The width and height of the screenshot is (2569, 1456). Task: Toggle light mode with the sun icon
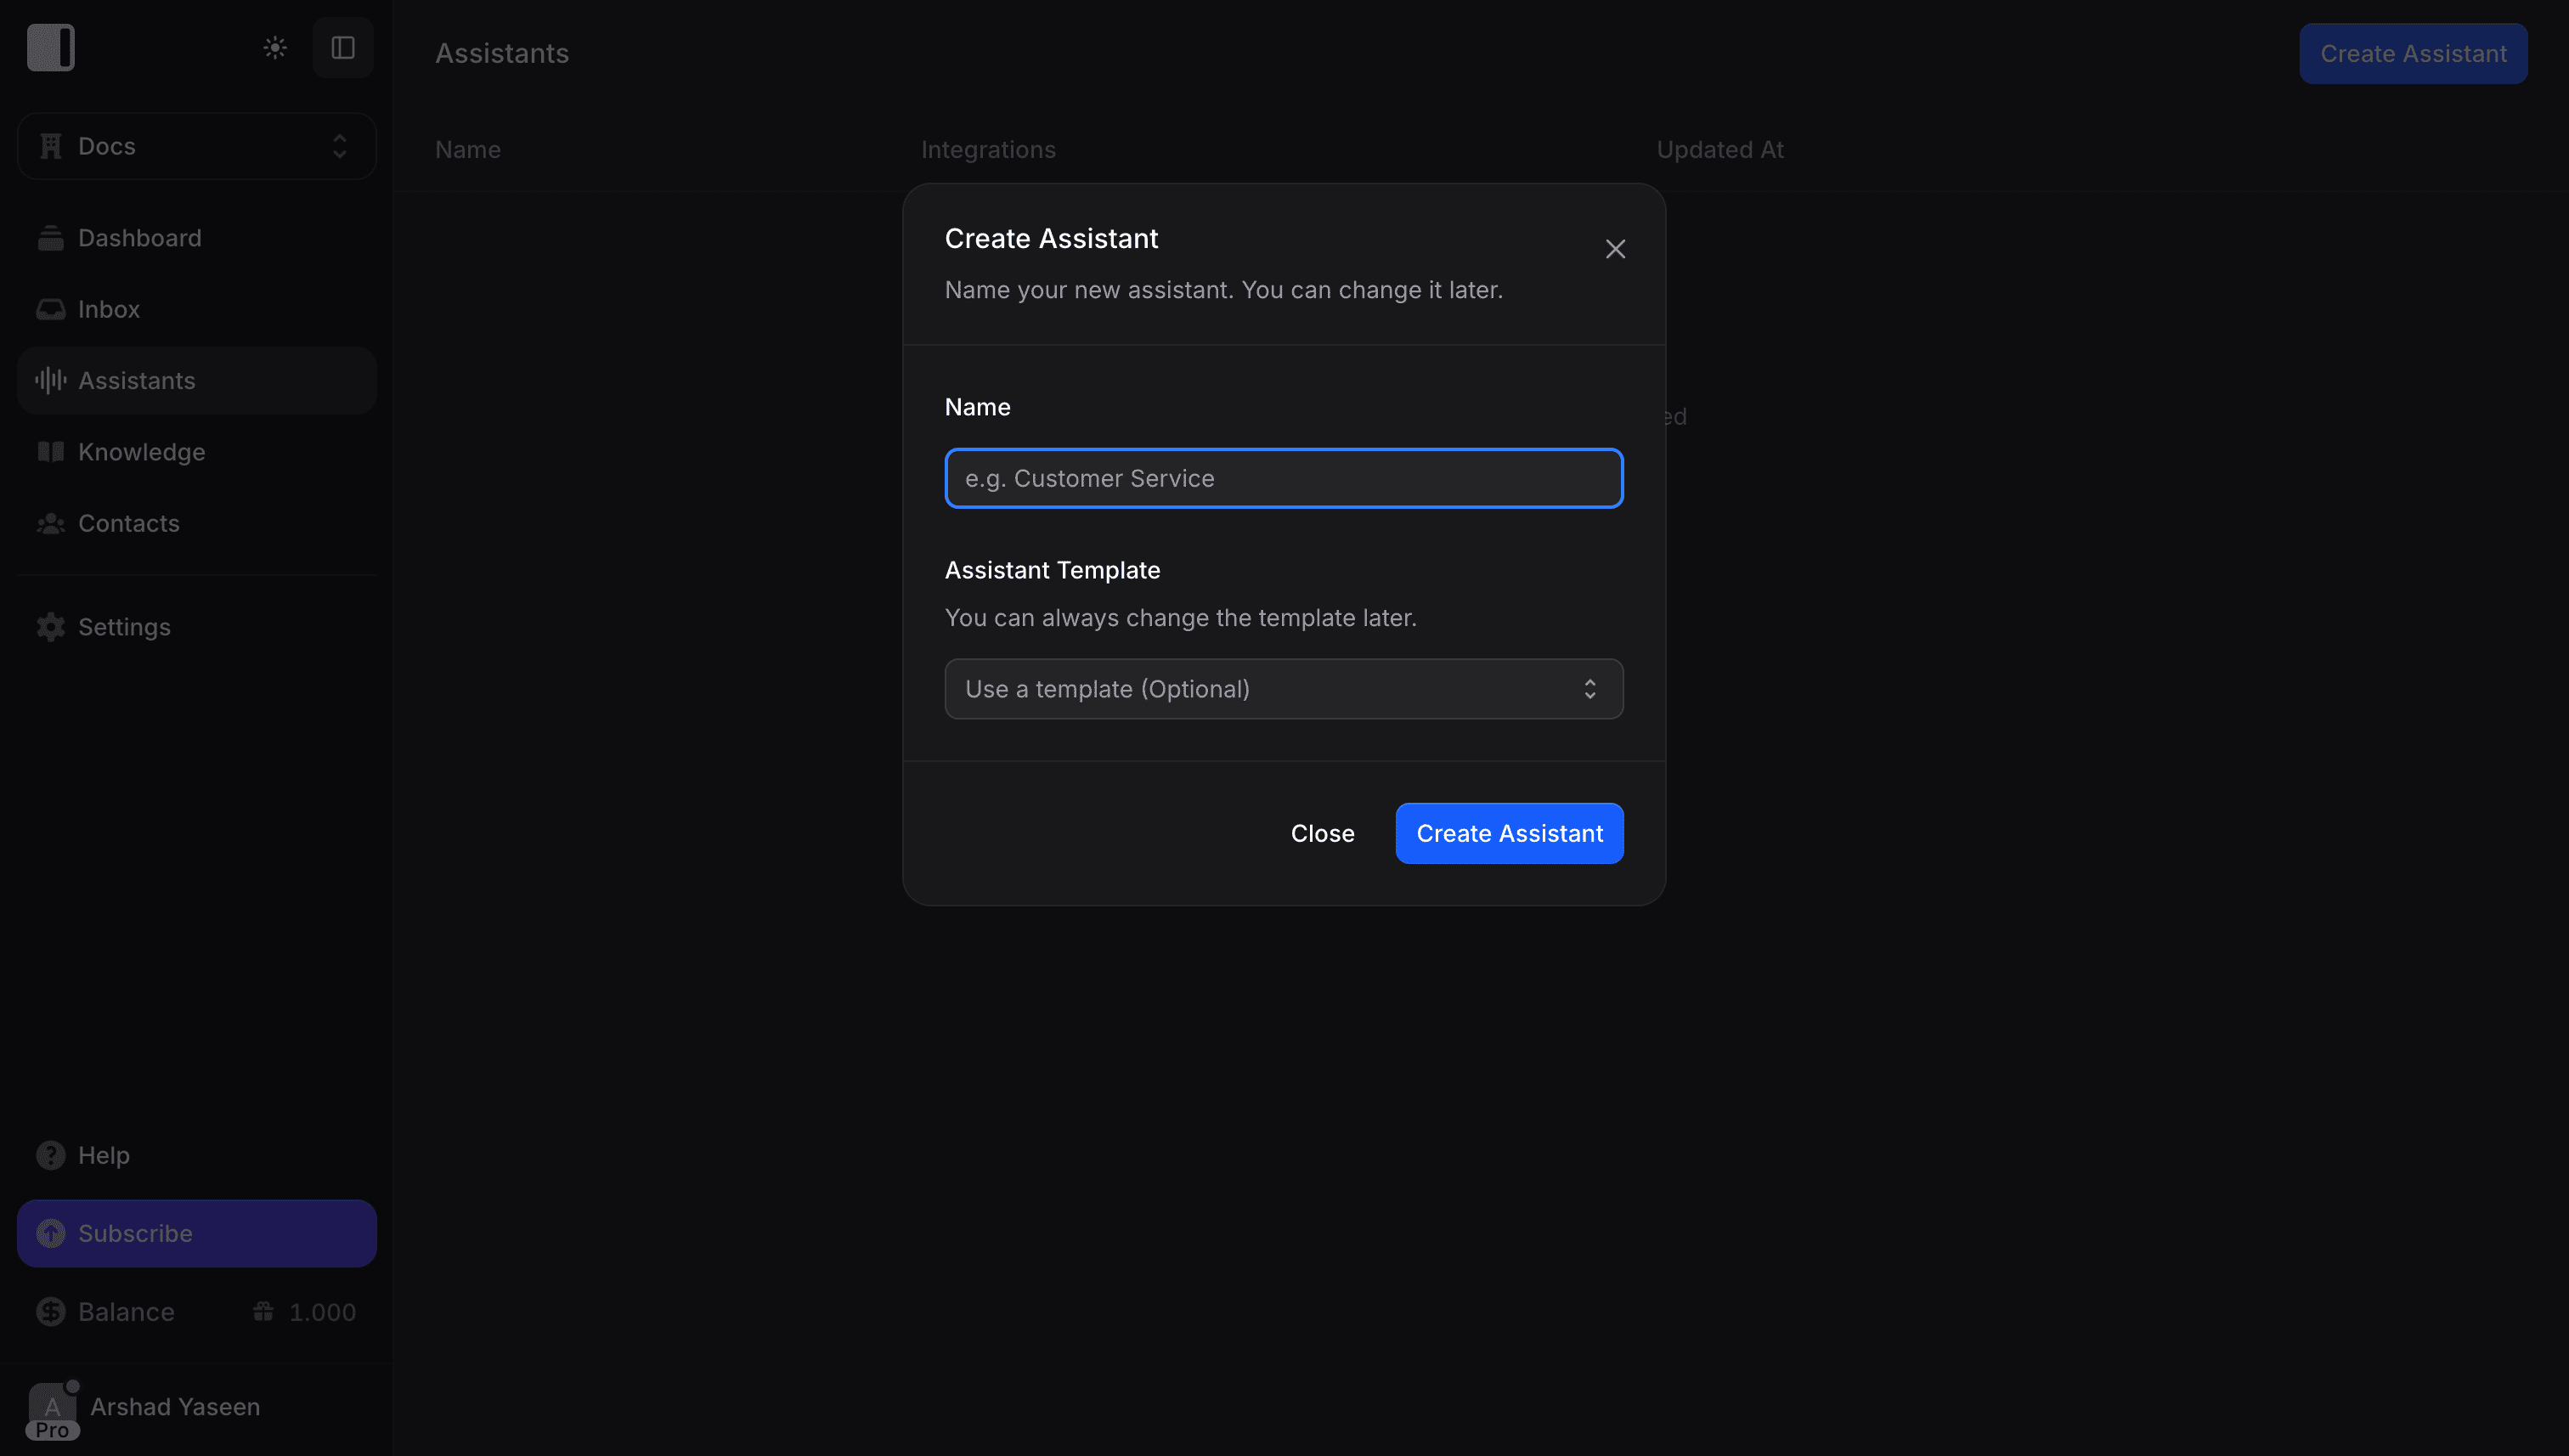(274, 47)
